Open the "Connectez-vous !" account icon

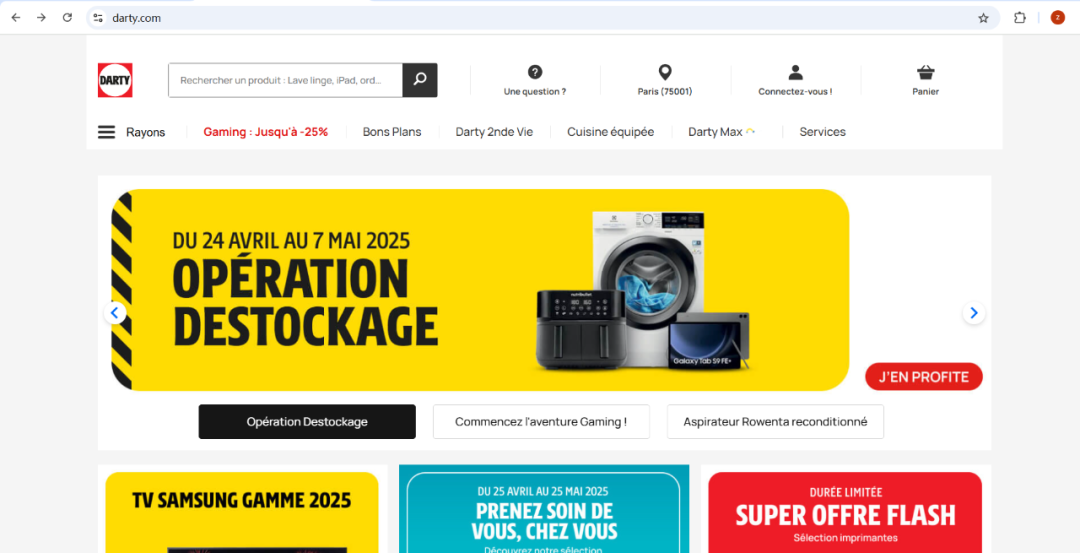tap(796, 72)
